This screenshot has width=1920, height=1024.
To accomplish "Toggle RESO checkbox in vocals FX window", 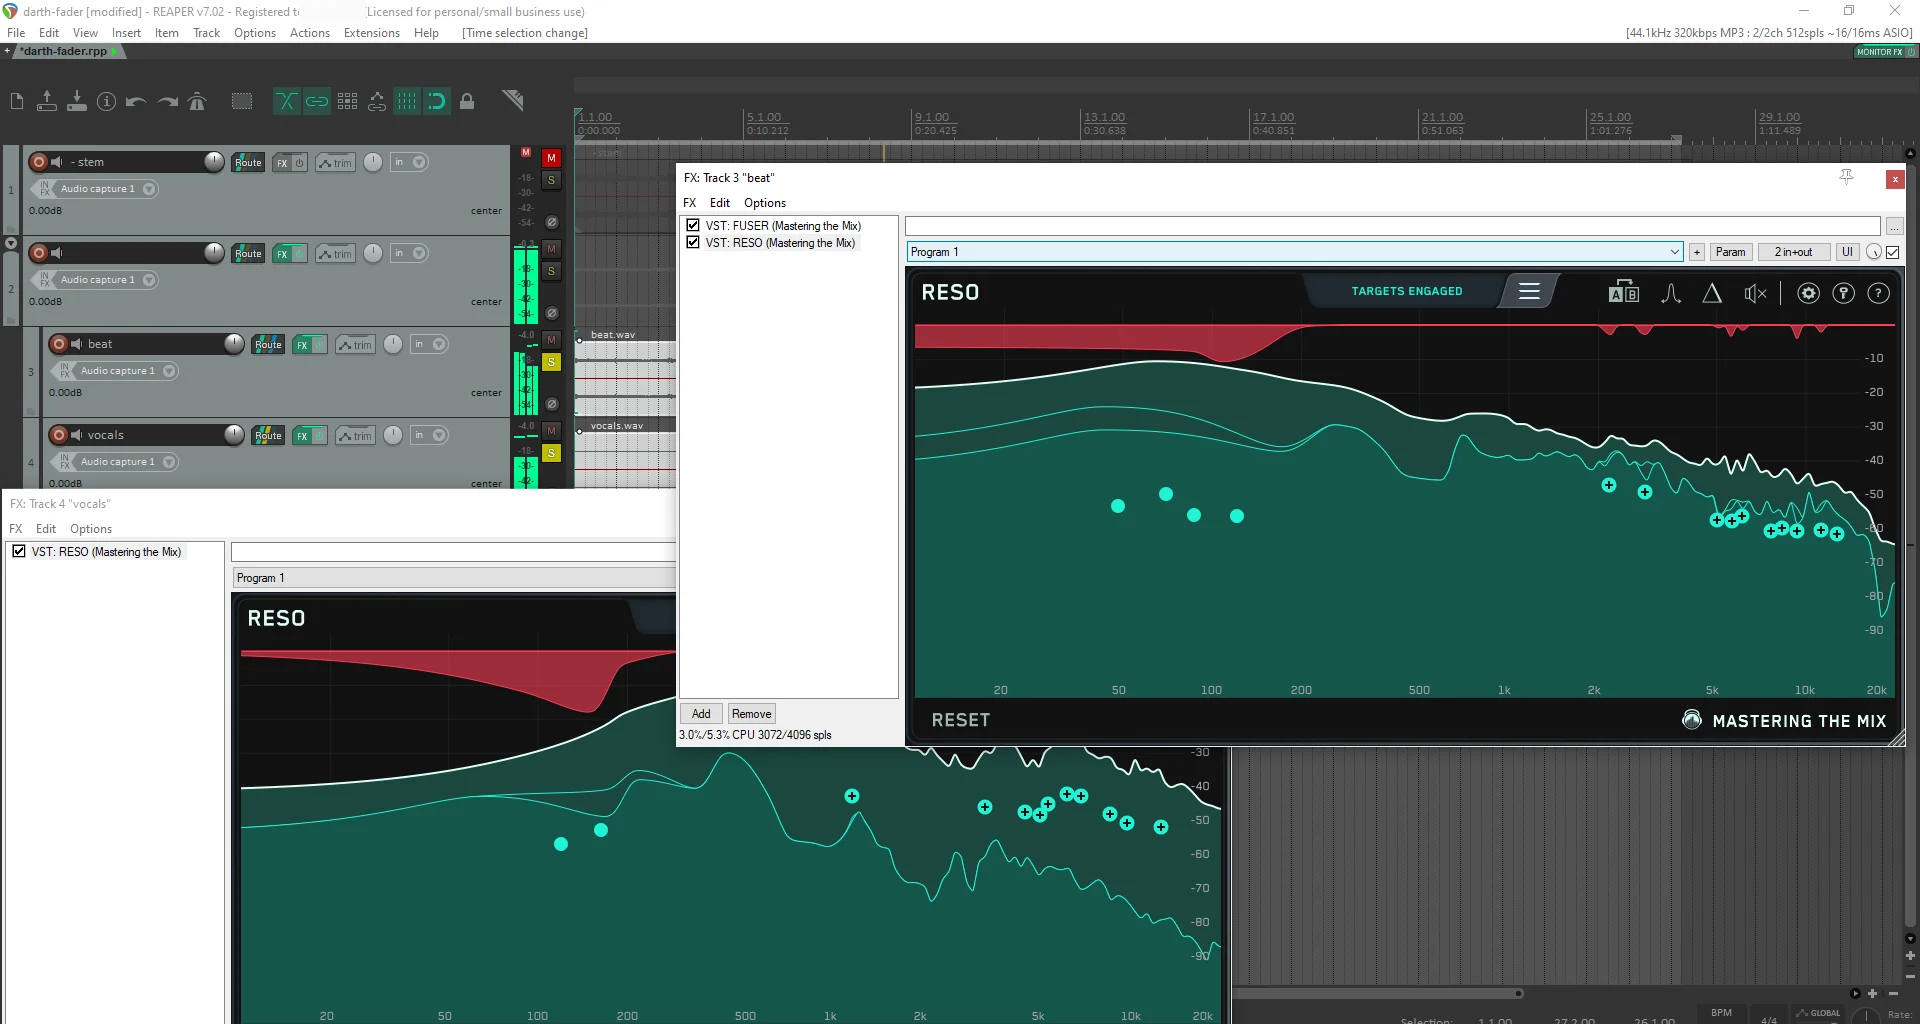I will [19, 551].
